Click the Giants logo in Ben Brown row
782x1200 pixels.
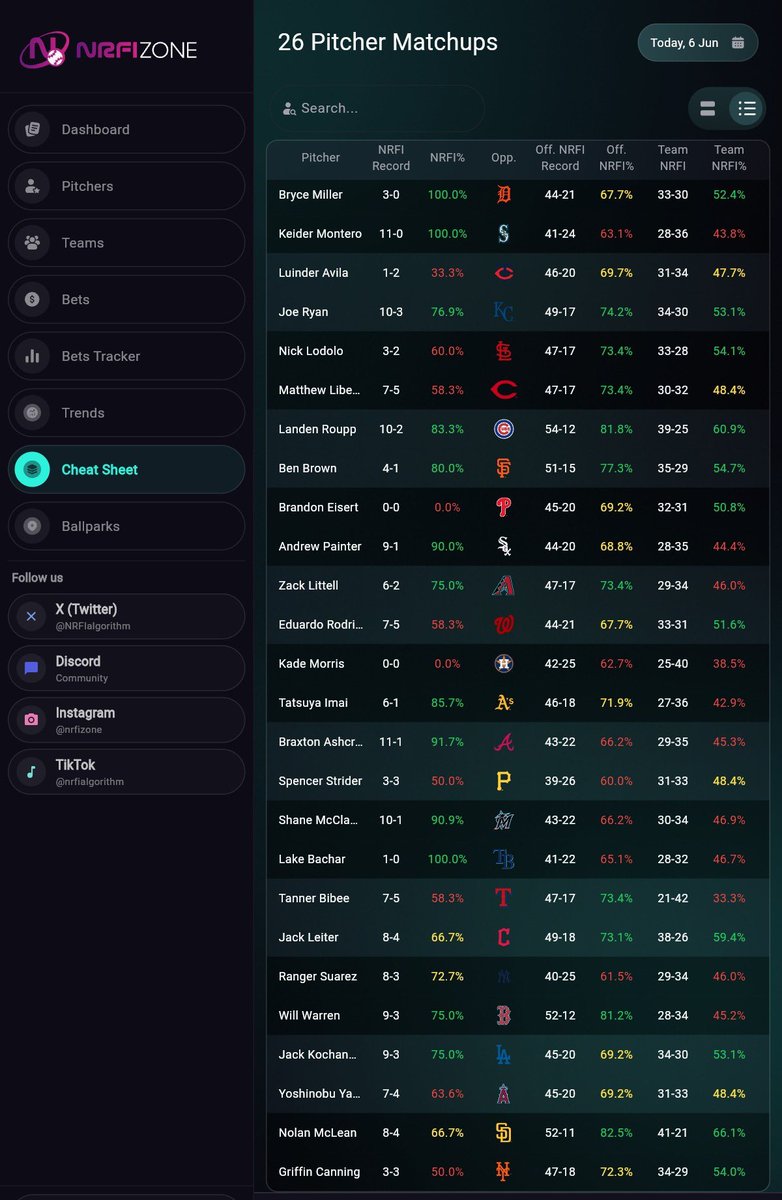tap(503, 468)
